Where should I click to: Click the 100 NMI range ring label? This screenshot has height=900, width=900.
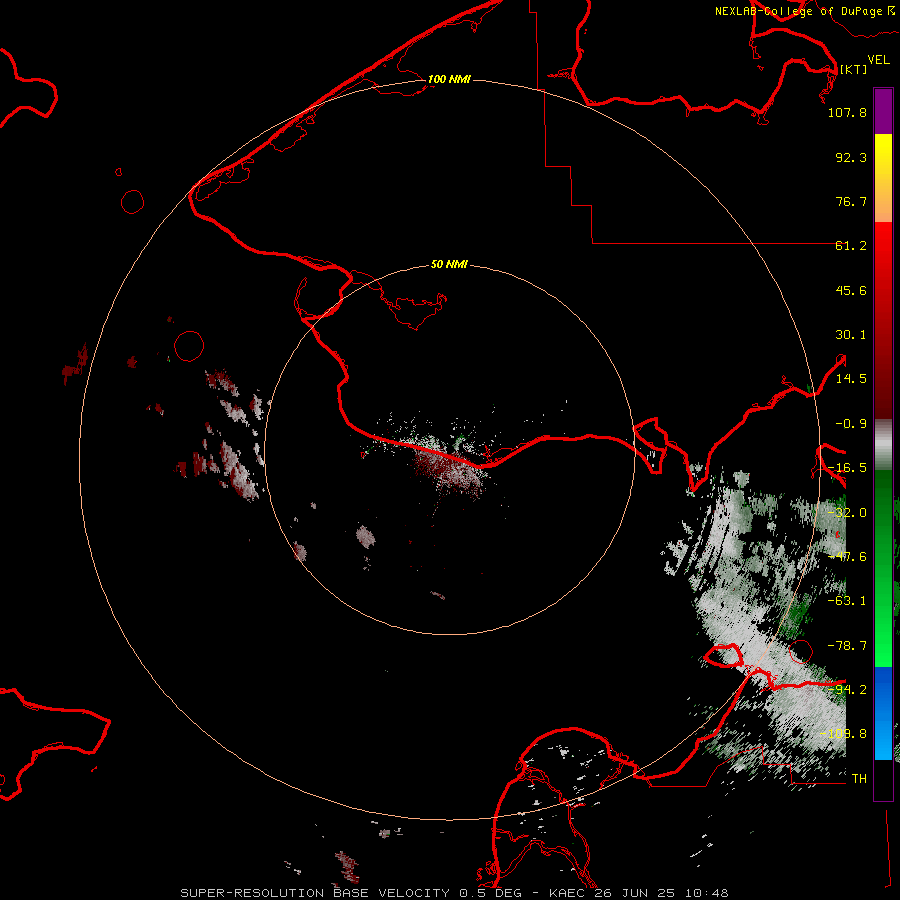click(x=449, y=79)
